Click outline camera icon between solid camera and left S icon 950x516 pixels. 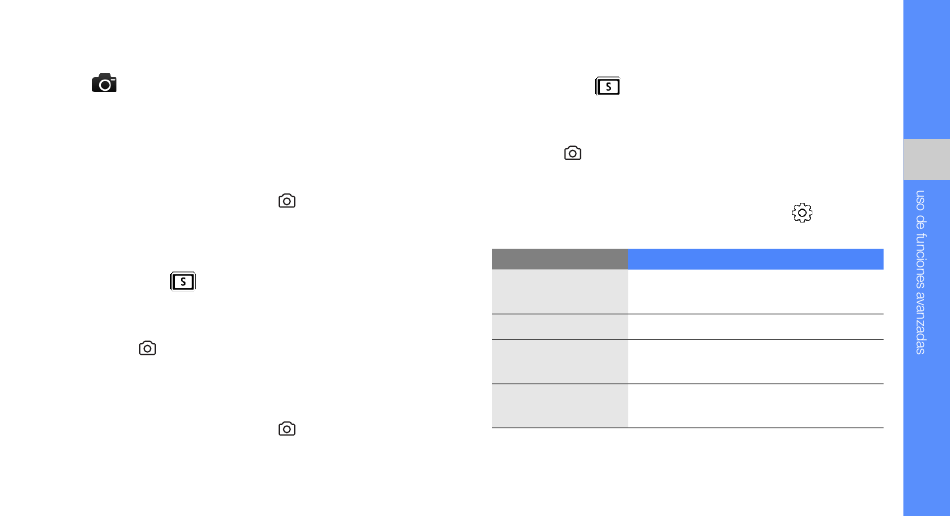[x=287, y=200]
